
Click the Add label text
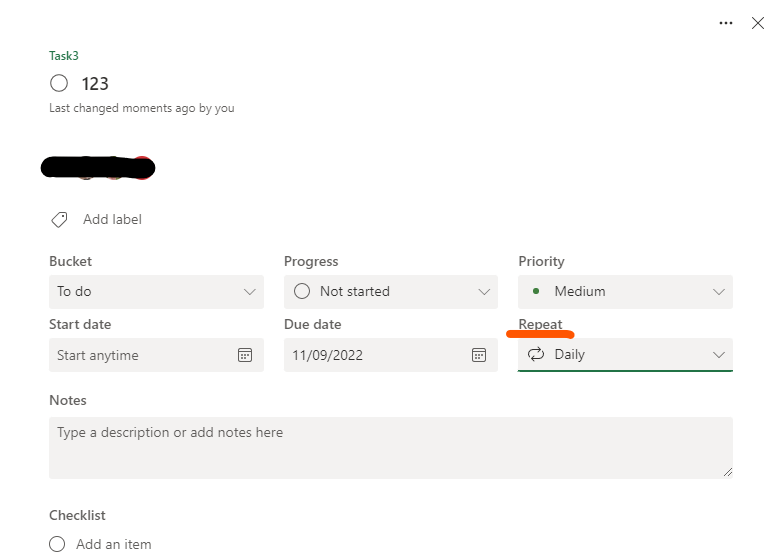pyautogui.click(x=112, y=220)
